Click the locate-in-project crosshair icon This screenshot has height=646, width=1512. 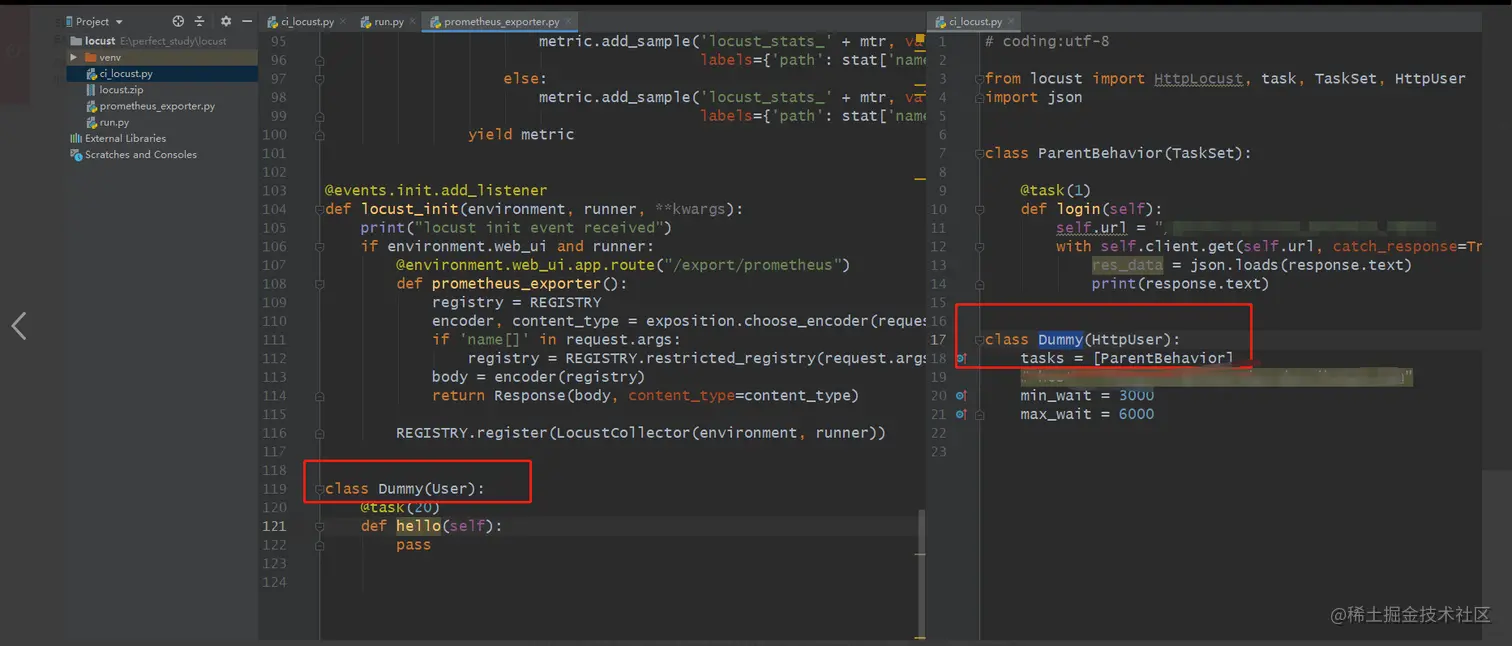click(x=178, y=21)
